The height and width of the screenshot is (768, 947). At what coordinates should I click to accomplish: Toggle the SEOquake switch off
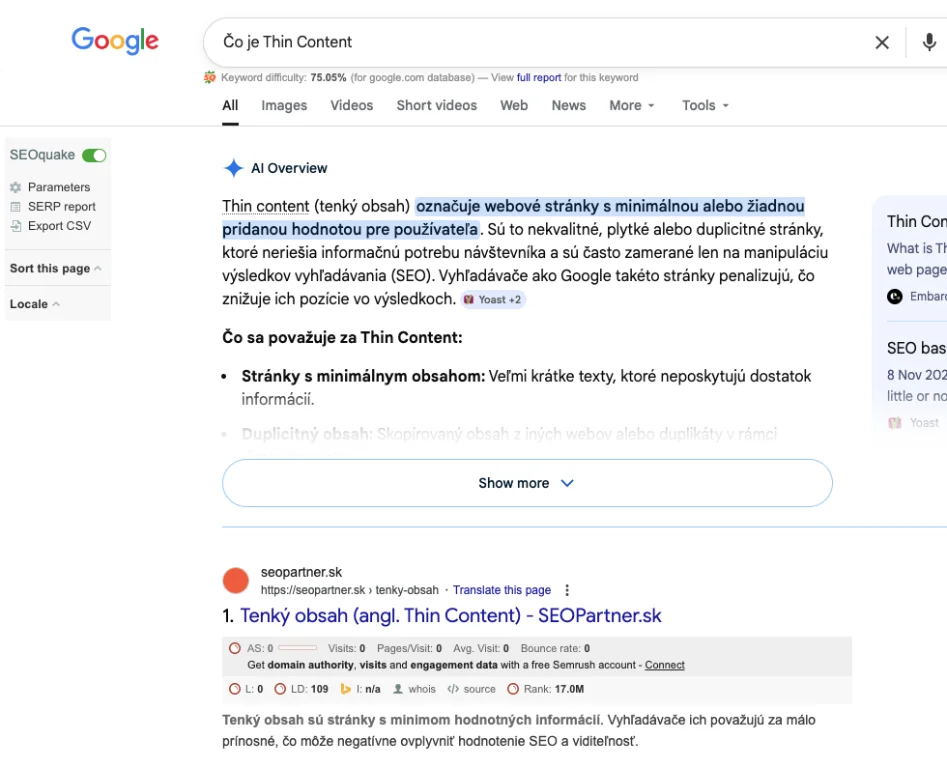point(94,155)
